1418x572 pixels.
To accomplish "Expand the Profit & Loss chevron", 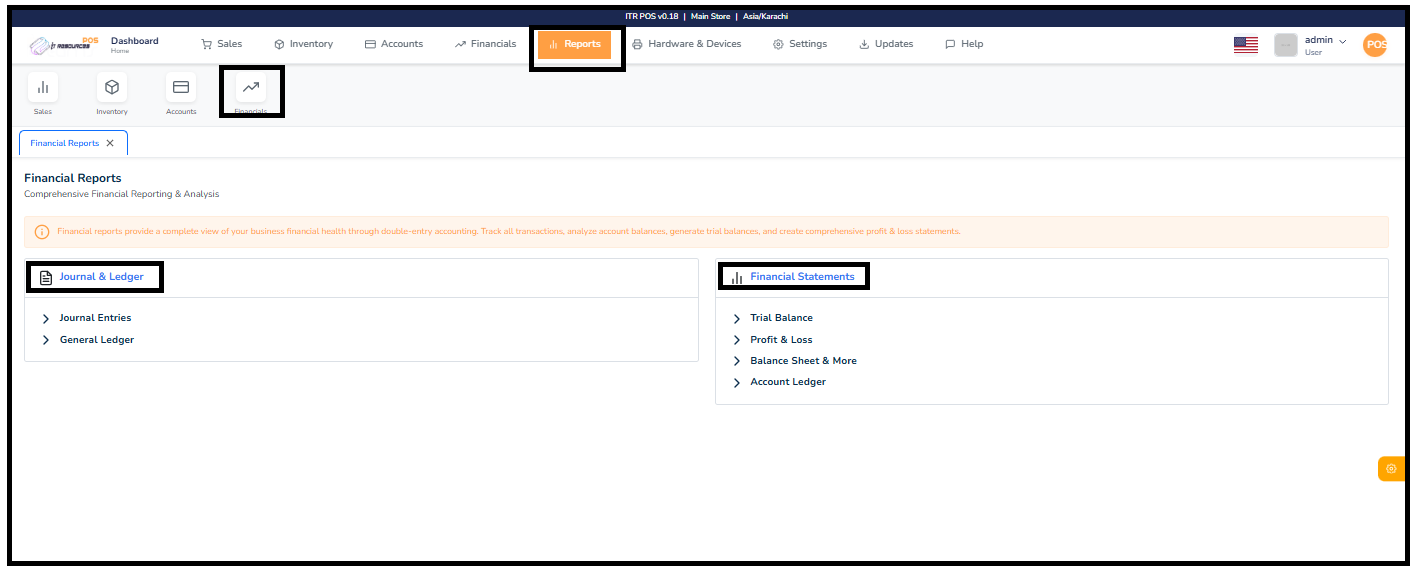I will 737,340.
